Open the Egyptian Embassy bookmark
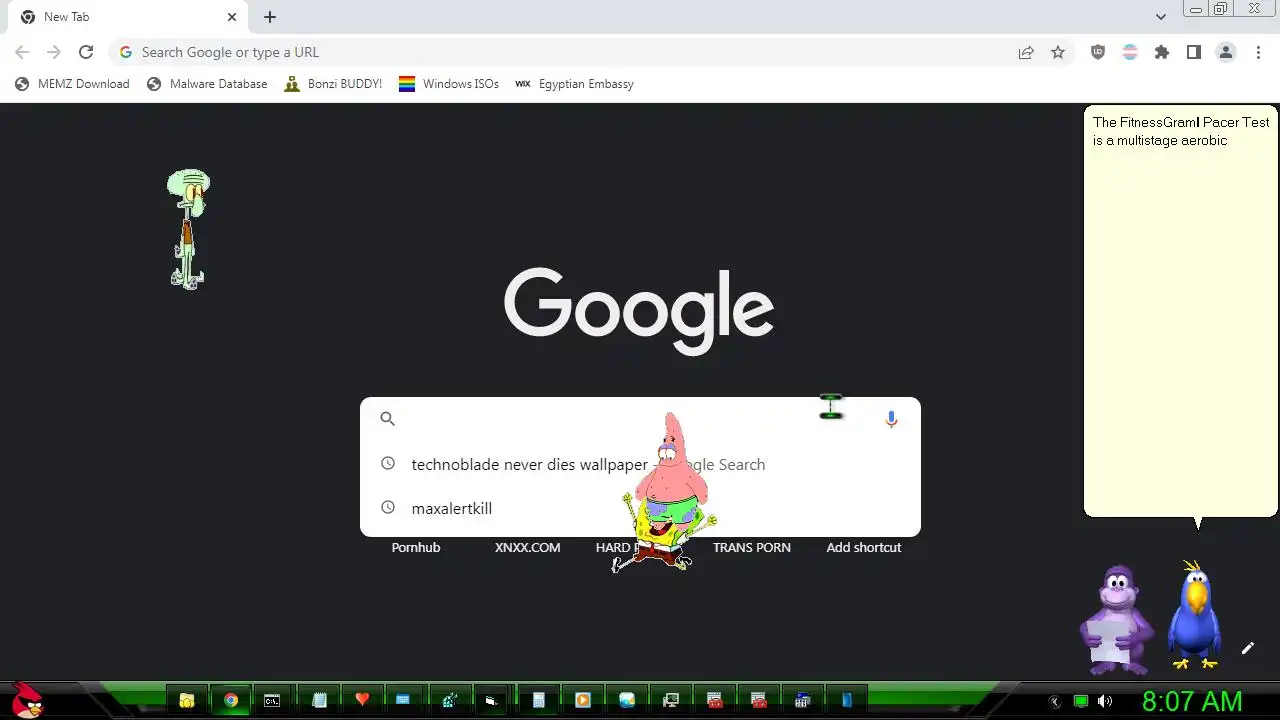 pyautogui.click(x=574, y=84)
